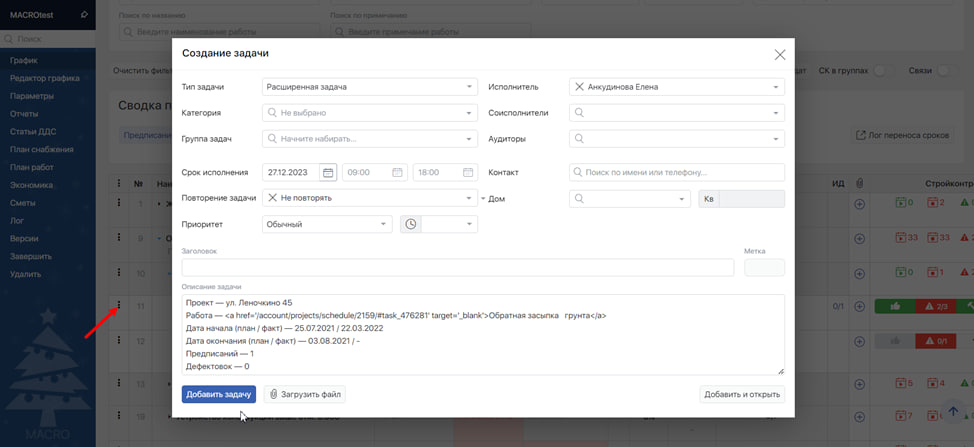Expand the Категория dropdown
Image resolution: width=974 pixels, height=447 pixels.
click(369, 113)
